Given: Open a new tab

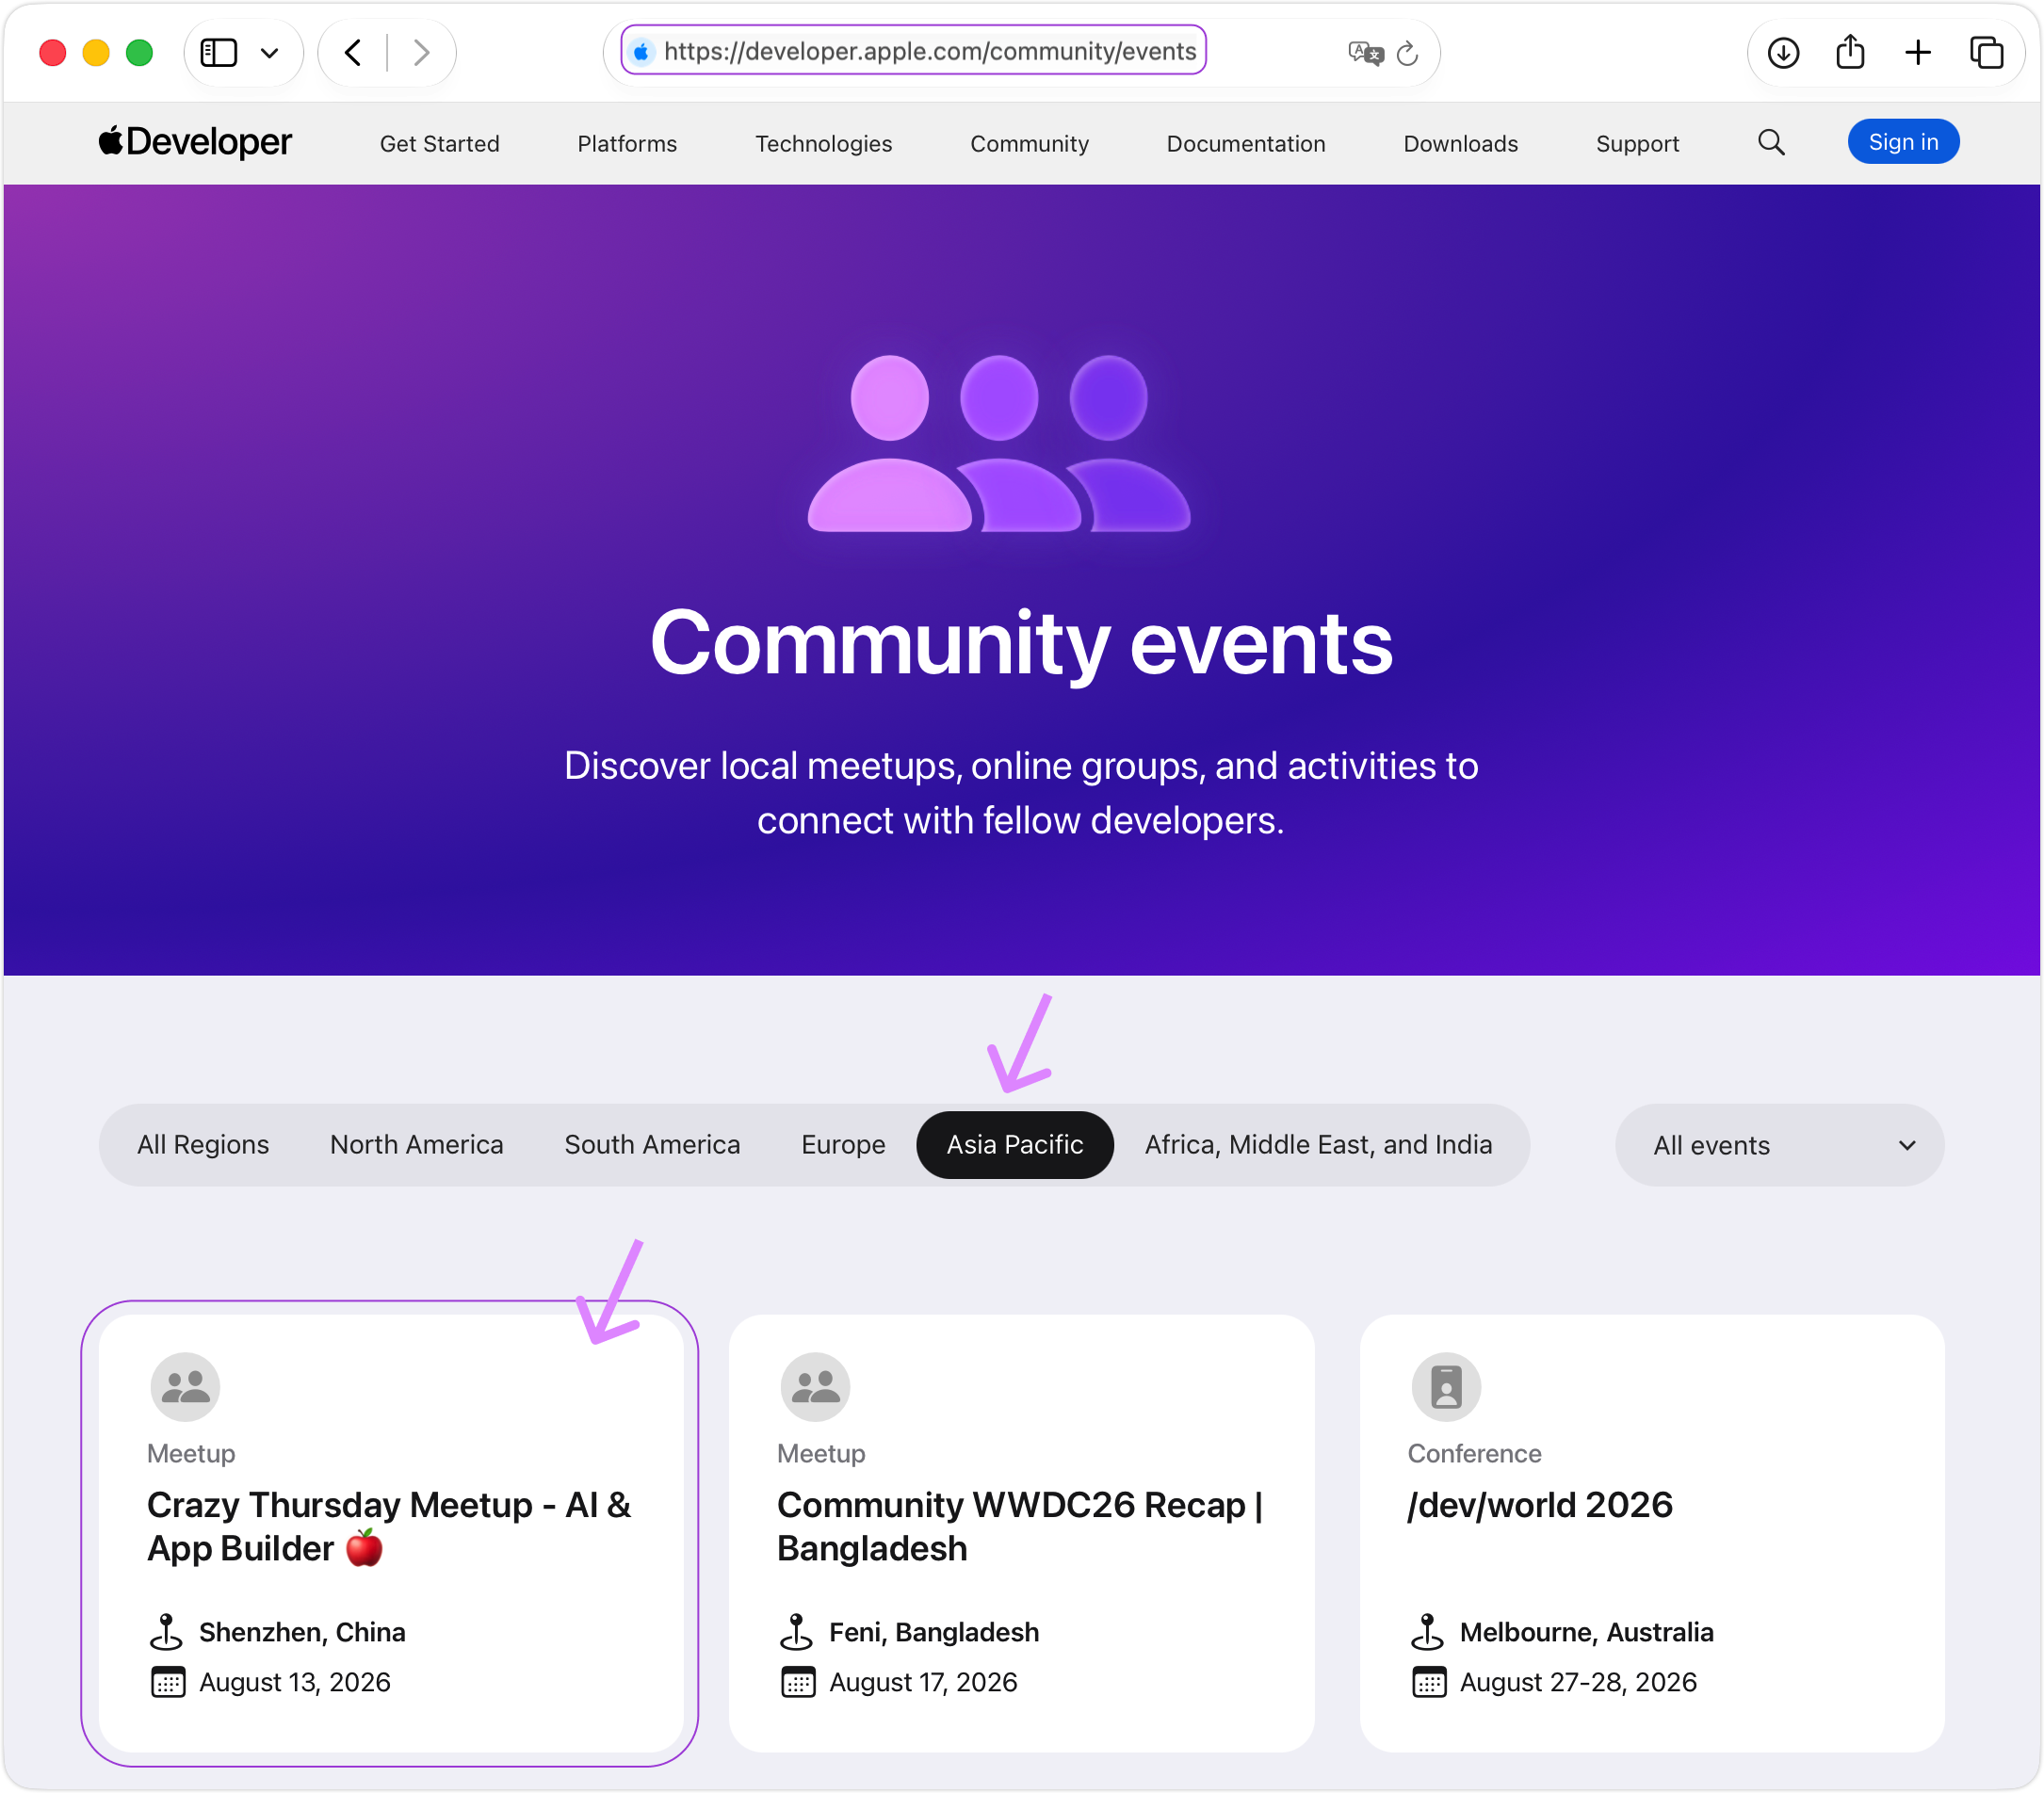Looking at the screenshot, I should pyautogui.click(x=1918, y=52).
